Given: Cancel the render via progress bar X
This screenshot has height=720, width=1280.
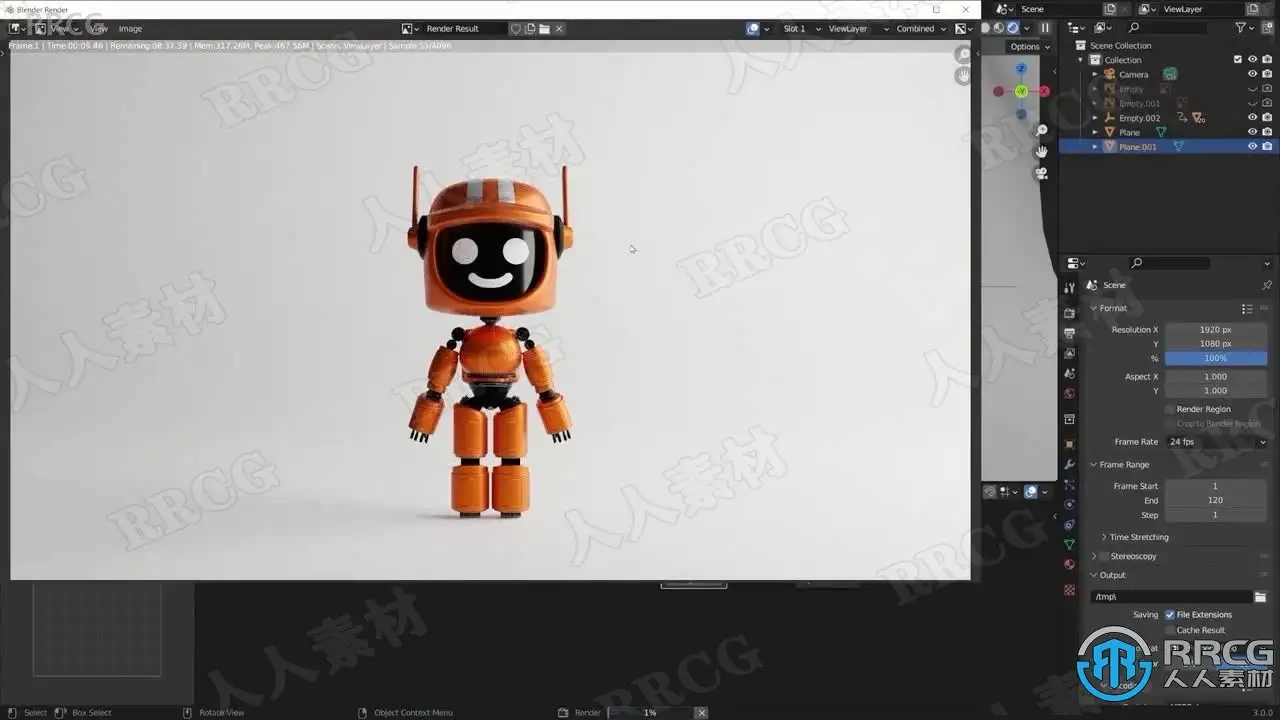Looking at the screenshot, I should (x=701, y=712).
